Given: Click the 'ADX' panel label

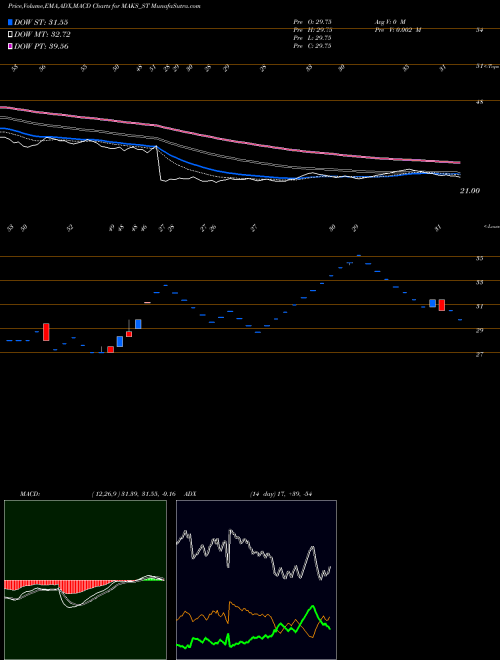Looking at the screenshot, I should coord(191,494).
